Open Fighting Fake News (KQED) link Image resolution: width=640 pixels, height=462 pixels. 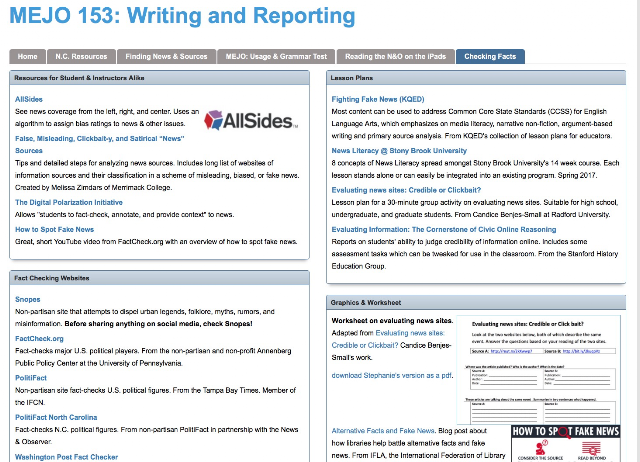pos(378,99)
